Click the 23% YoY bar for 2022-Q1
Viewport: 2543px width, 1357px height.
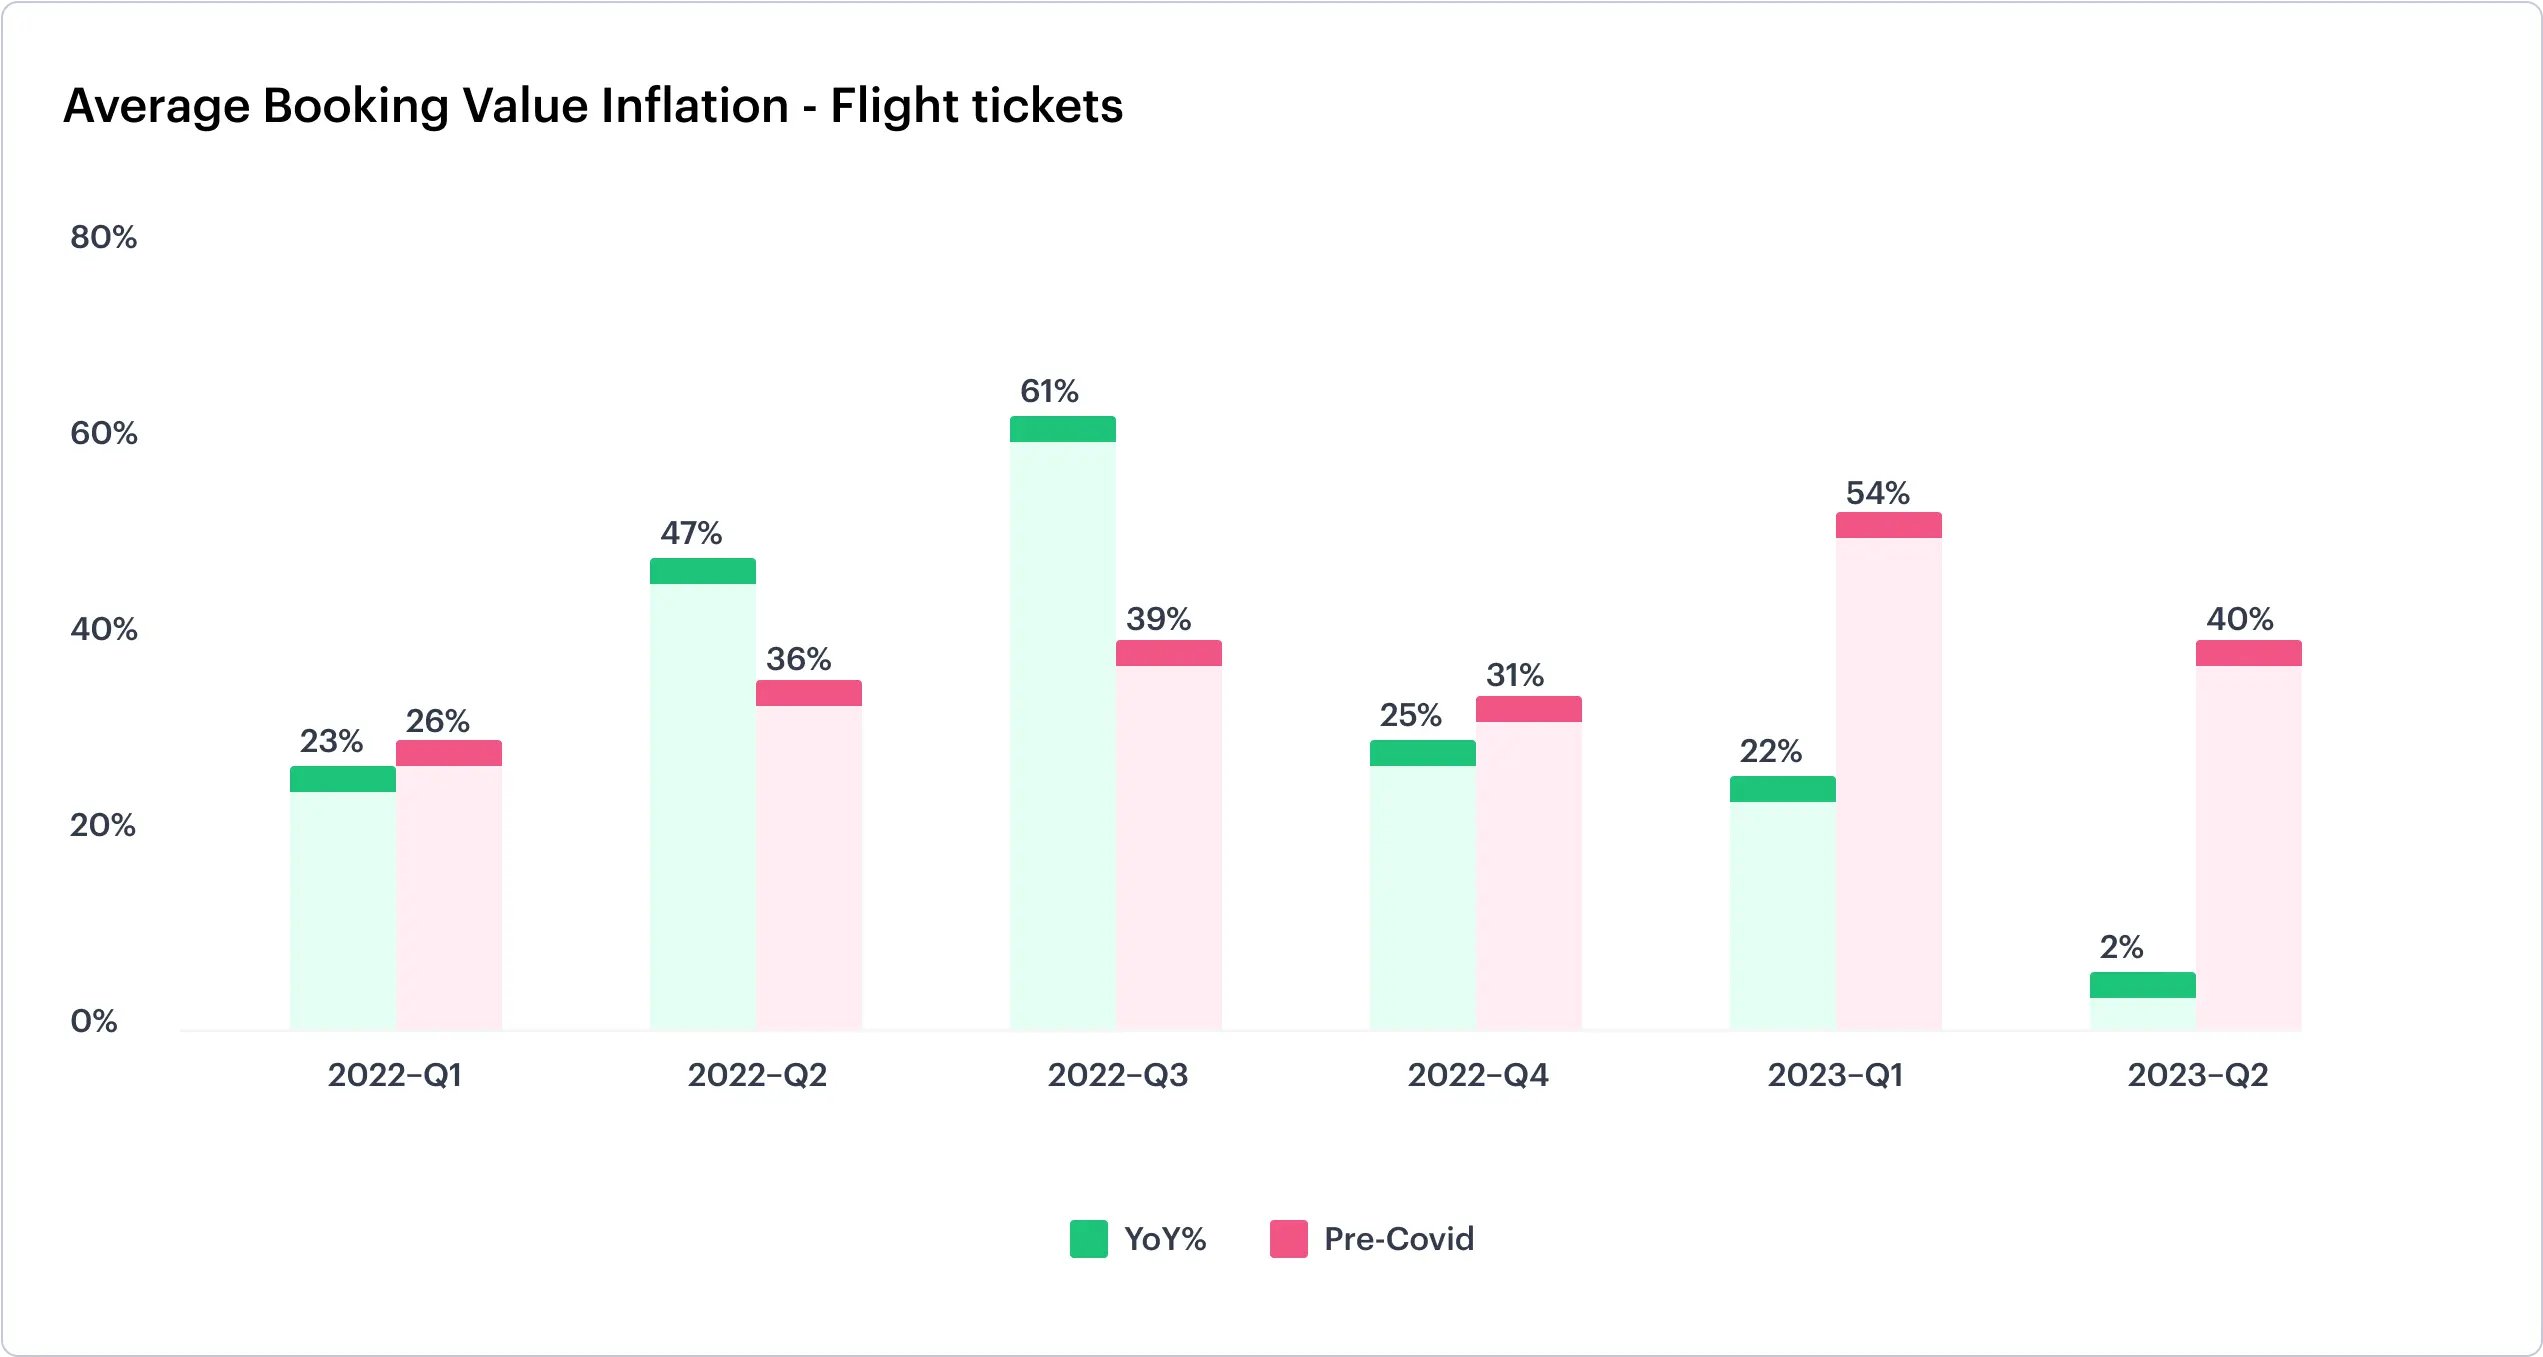pos(342,898)
